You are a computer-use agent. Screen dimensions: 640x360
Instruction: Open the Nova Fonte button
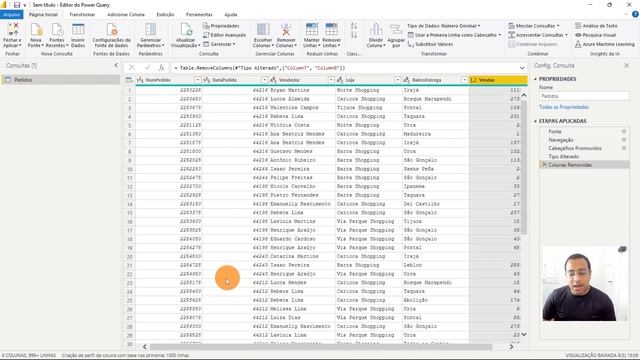(x=36, y=35)
